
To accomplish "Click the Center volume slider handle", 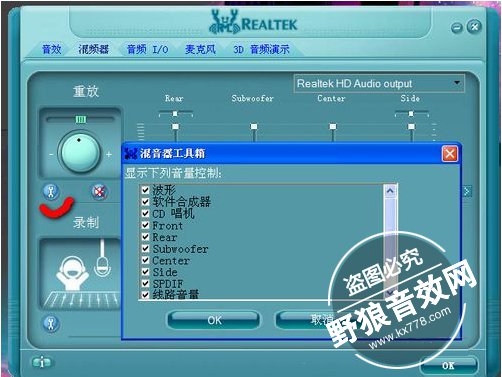I will 333,127.
